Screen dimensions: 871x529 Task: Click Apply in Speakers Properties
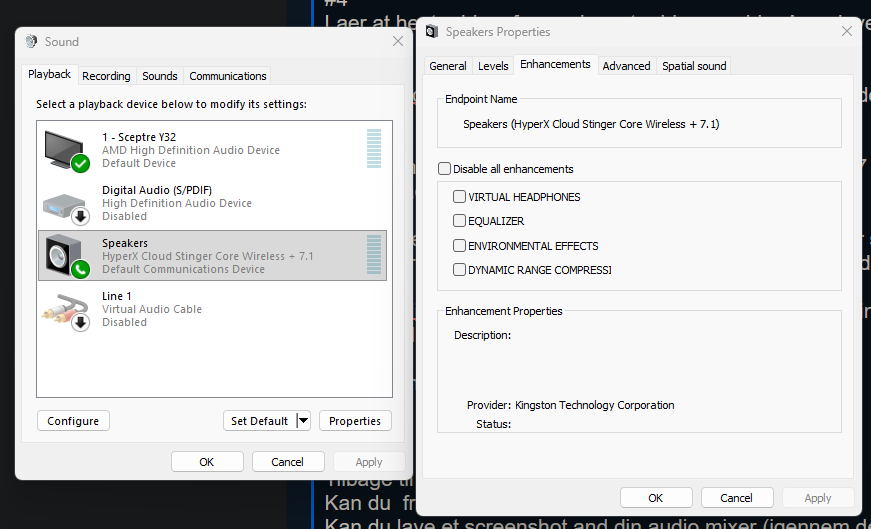[x=818, y=498]
